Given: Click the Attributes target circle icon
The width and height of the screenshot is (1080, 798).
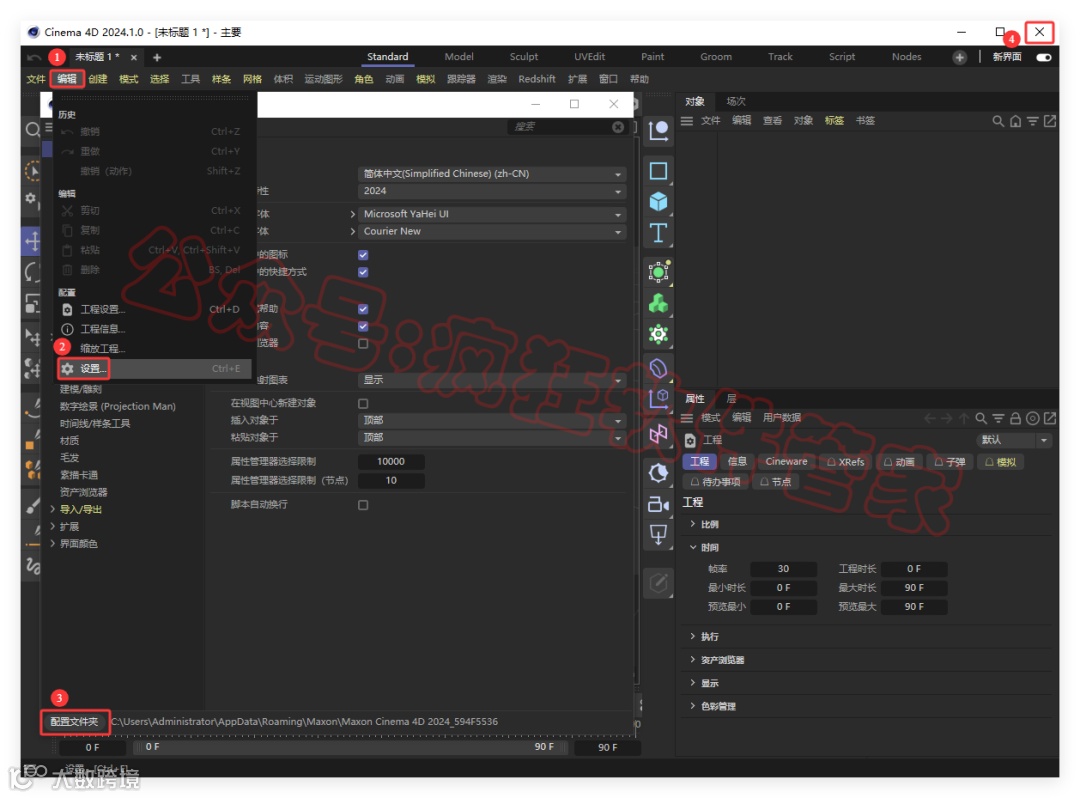Looking at the screenshot, I should (1032, 418).
